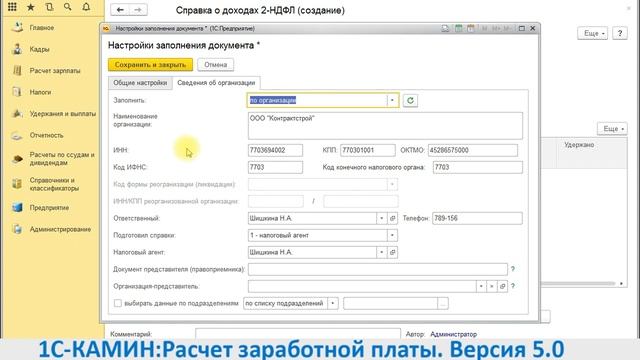Open the Налоги menu label
The image size is (640, 360).
40,92
